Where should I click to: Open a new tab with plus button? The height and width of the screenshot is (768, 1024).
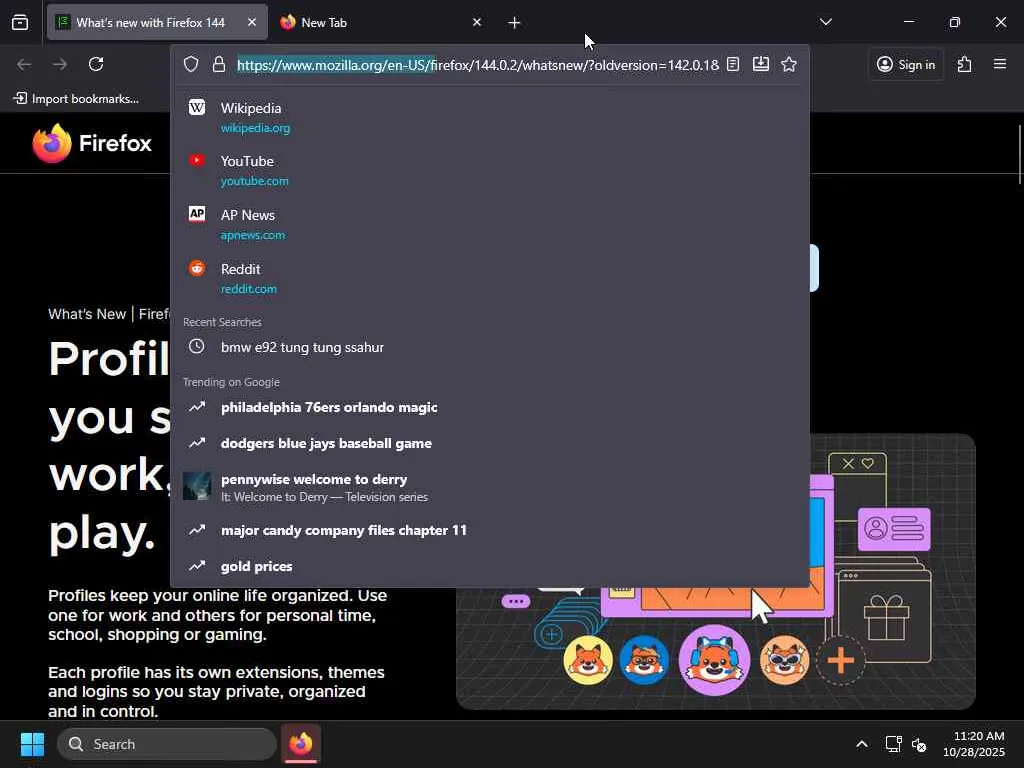(514, 23)
